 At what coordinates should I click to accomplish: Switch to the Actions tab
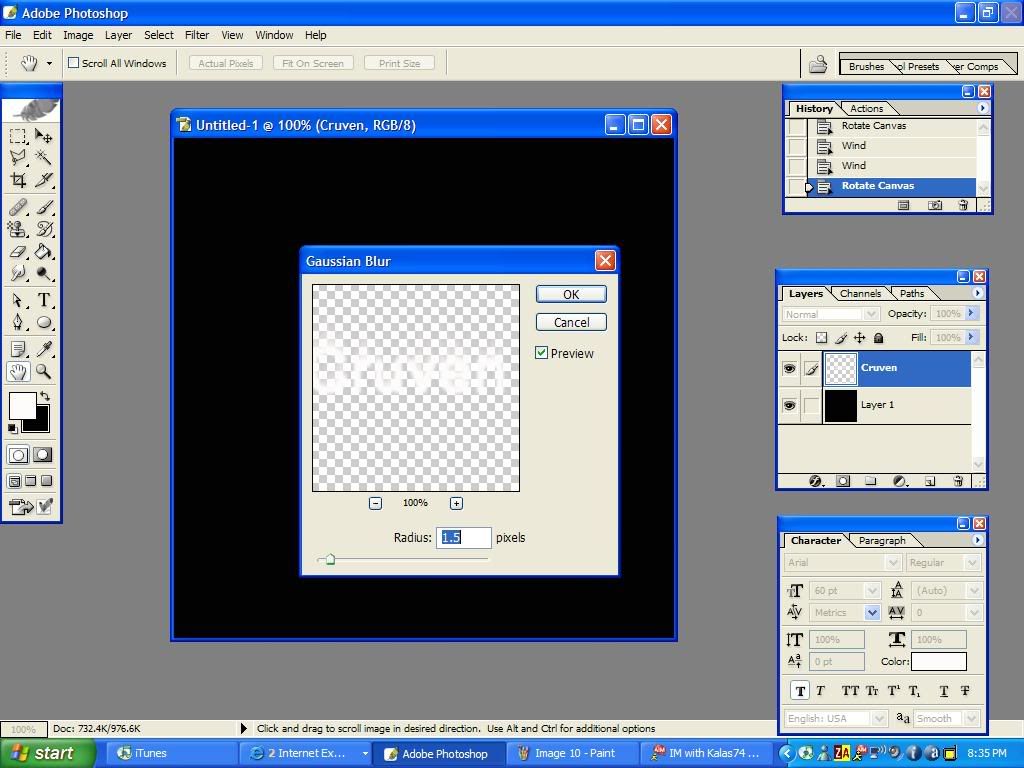(866, 108)
